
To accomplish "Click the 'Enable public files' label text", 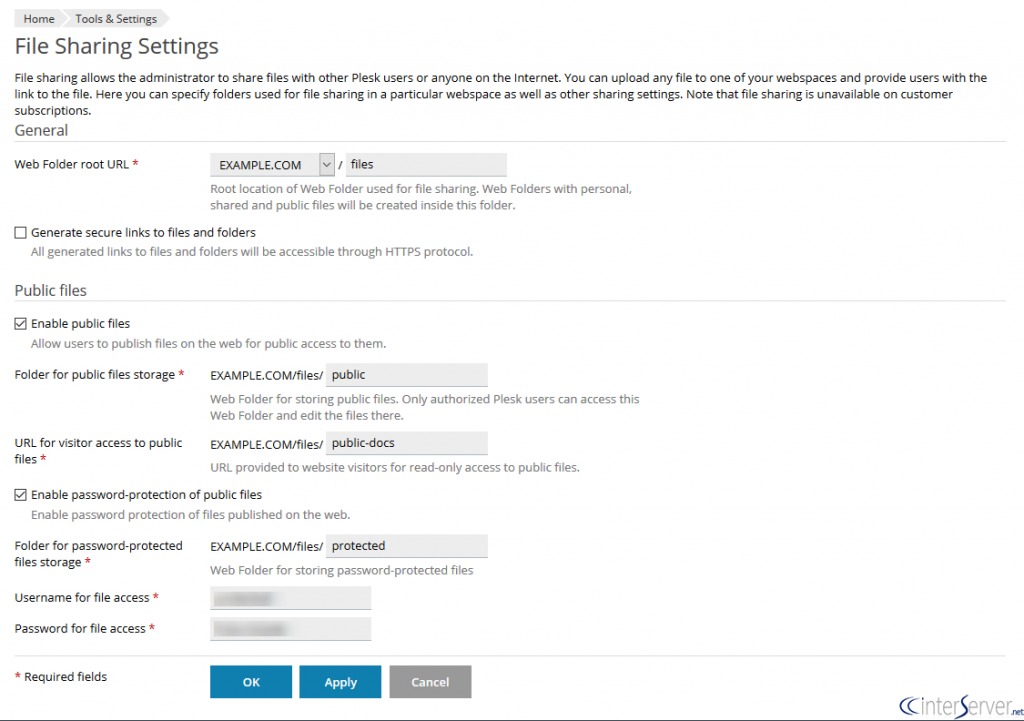I will tap(80, 323).
